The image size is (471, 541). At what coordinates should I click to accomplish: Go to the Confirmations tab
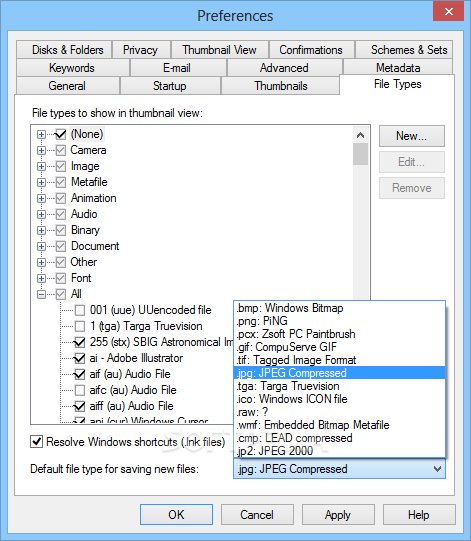(312, 50)
